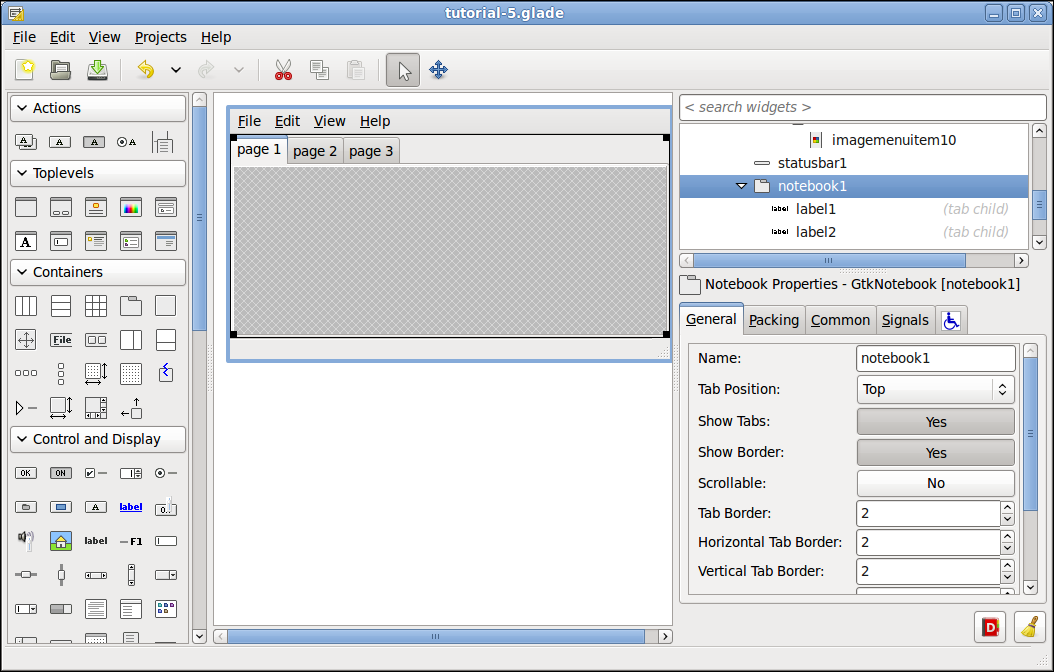This screenshot has width=1054, height=672.
Task: Increase the Tab Border spin value
Action: tap(1007, 508)
